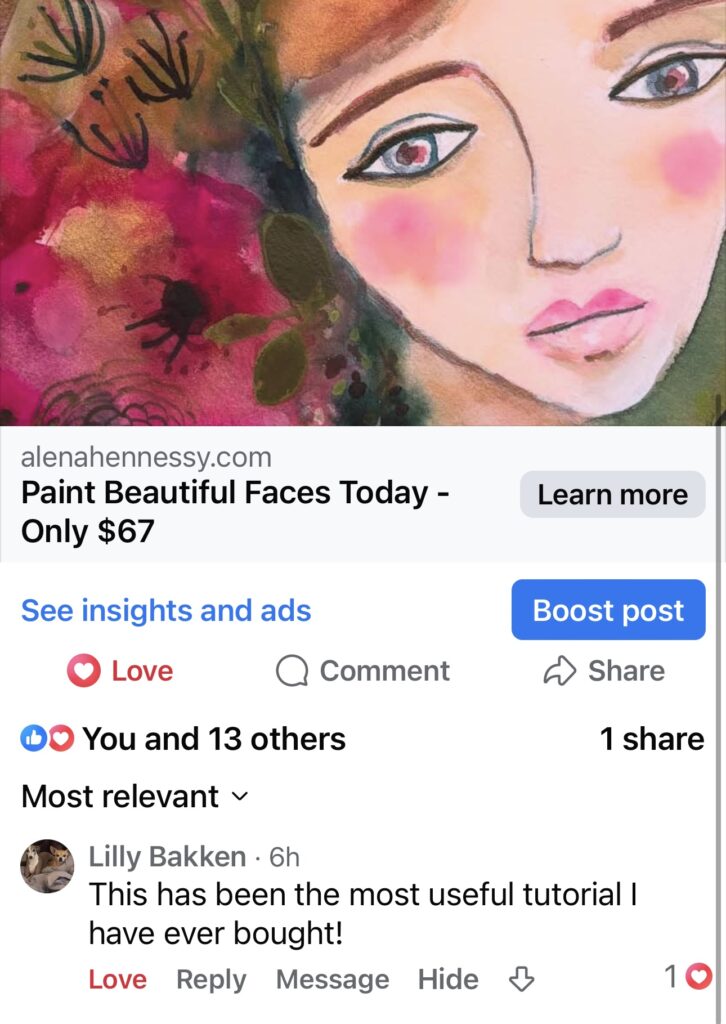Click the Comment speech bubble icon
The image size is (726, 1024).
click(x=291, y=671)
